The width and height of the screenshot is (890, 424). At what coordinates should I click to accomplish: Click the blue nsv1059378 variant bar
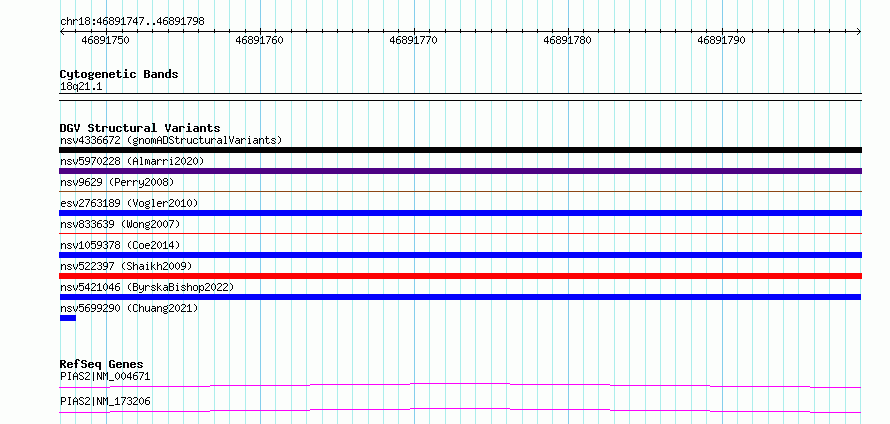pyautogui.click(x=460, y=255)
